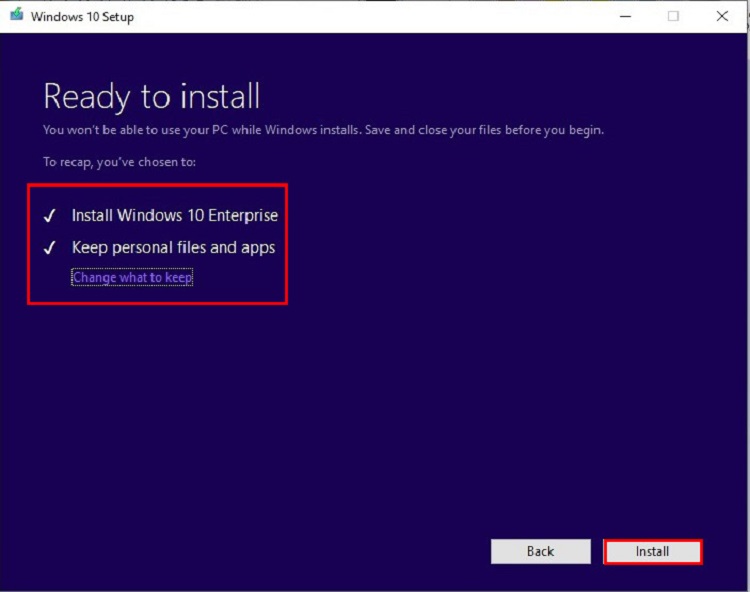Viewport: 750px width, 592px height.
Task: Click the 'Windows 10 Setup' title text
Action: (82, 17)
